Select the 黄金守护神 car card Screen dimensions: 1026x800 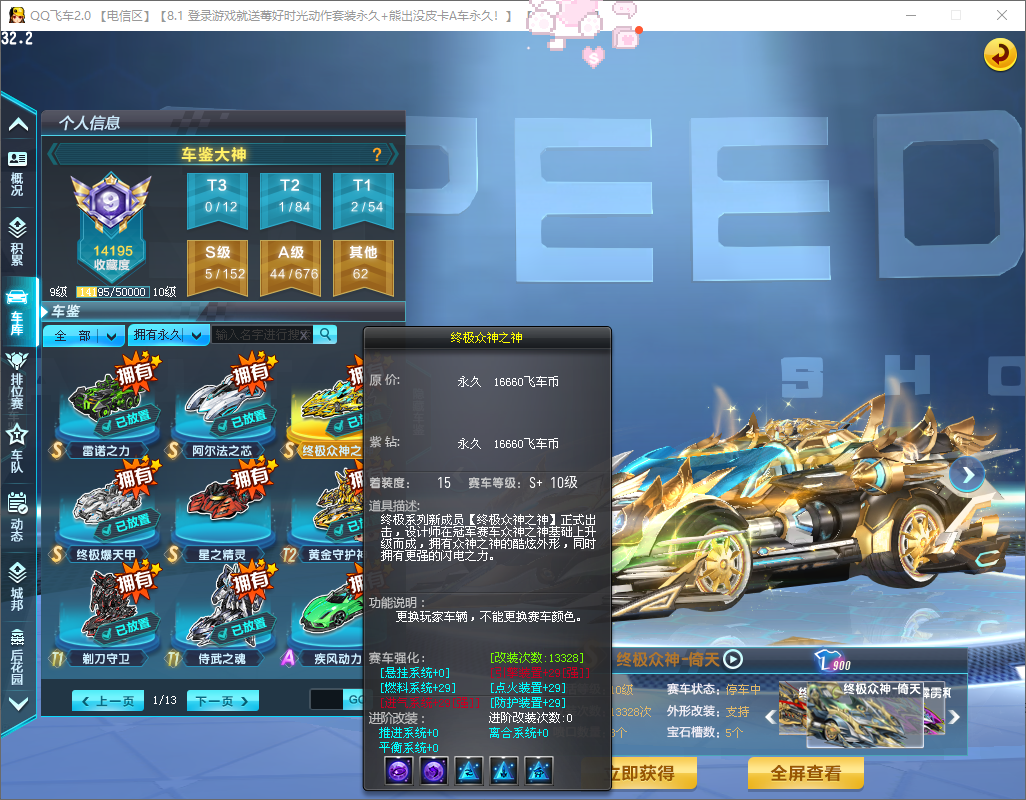point(324,510)
